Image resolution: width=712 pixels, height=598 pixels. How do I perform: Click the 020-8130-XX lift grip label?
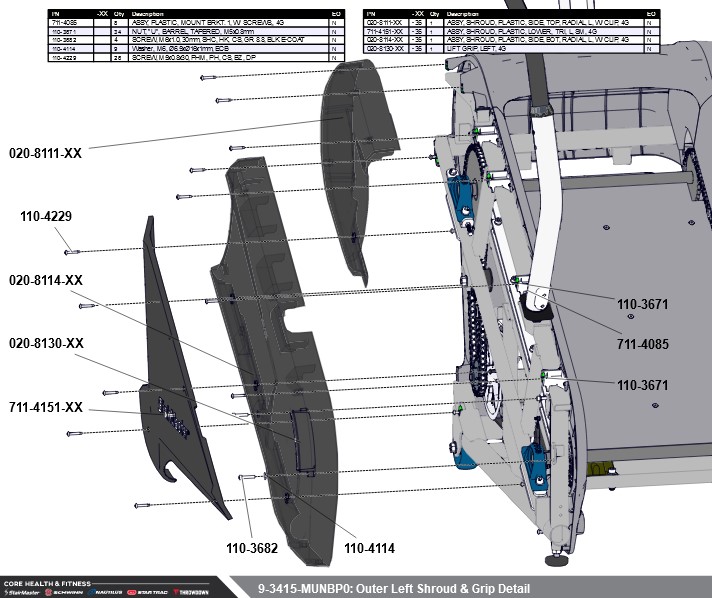pyautogui.click(x=46, y=343)
